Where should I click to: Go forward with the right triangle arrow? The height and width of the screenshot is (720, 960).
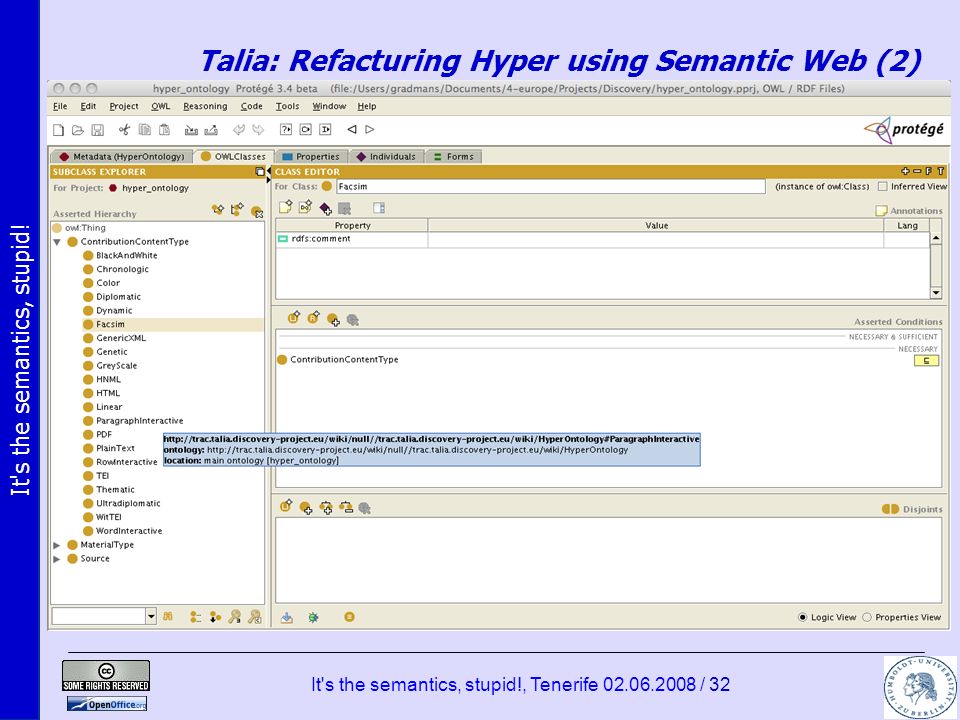(370, 130)
